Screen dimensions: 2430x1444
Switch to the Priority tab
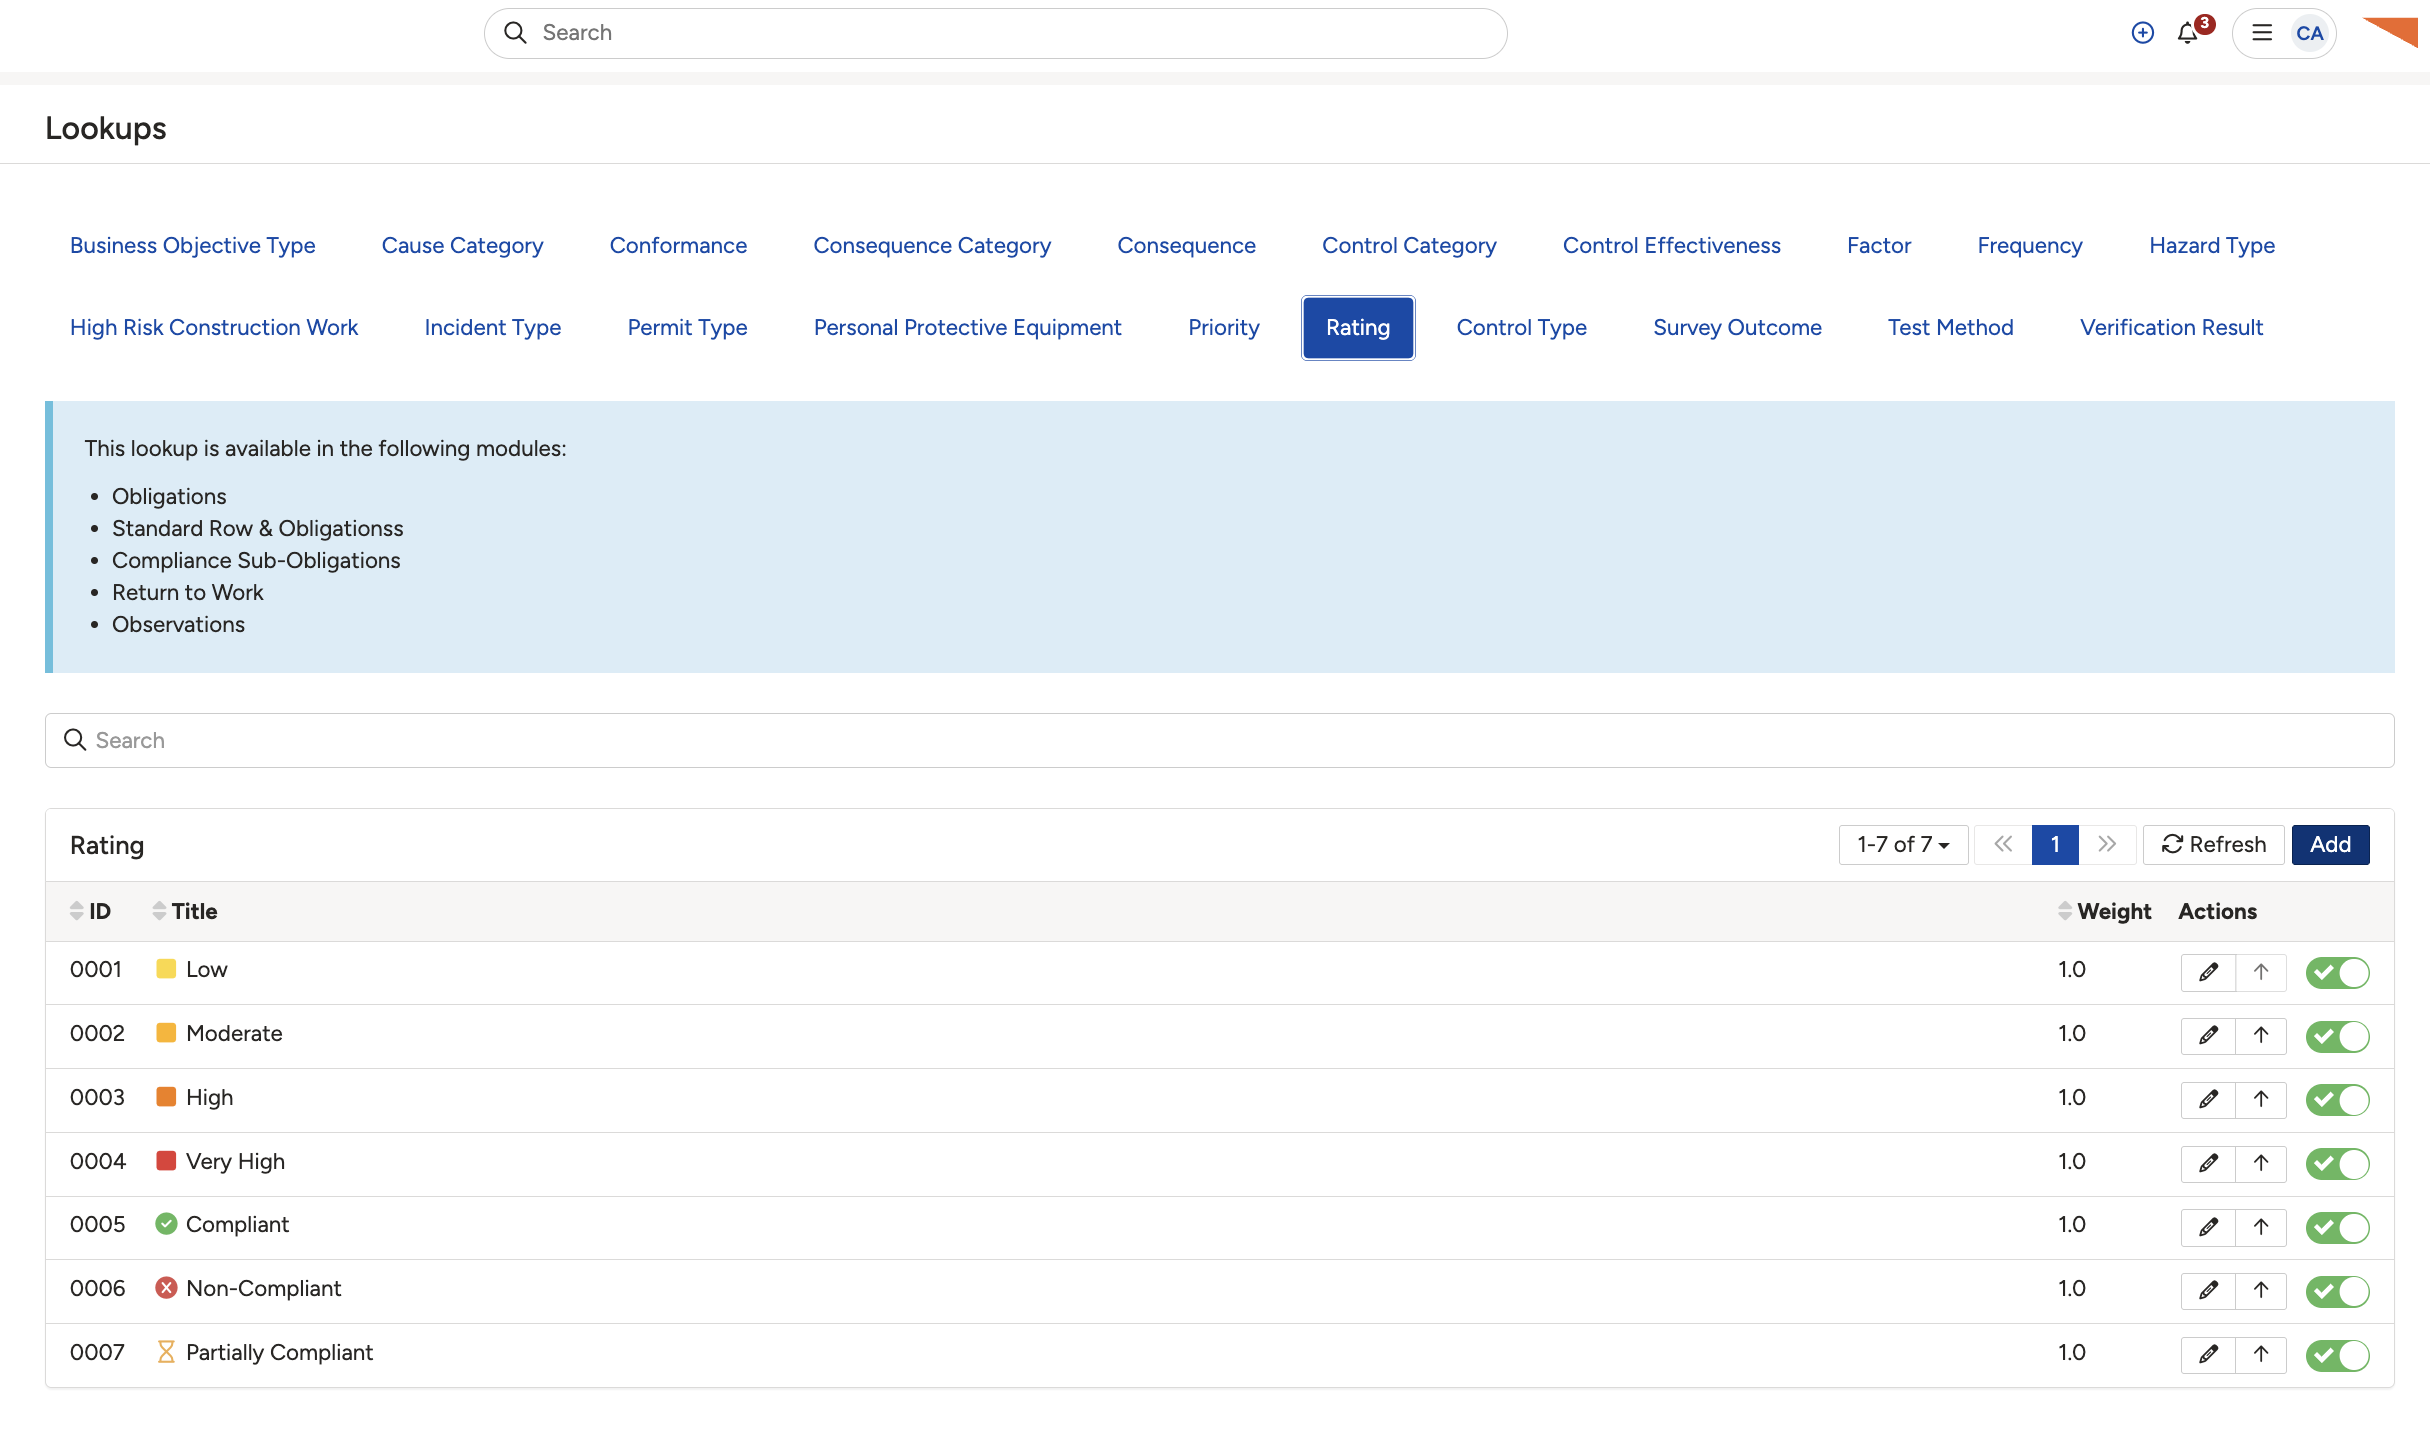point(1223,327)
